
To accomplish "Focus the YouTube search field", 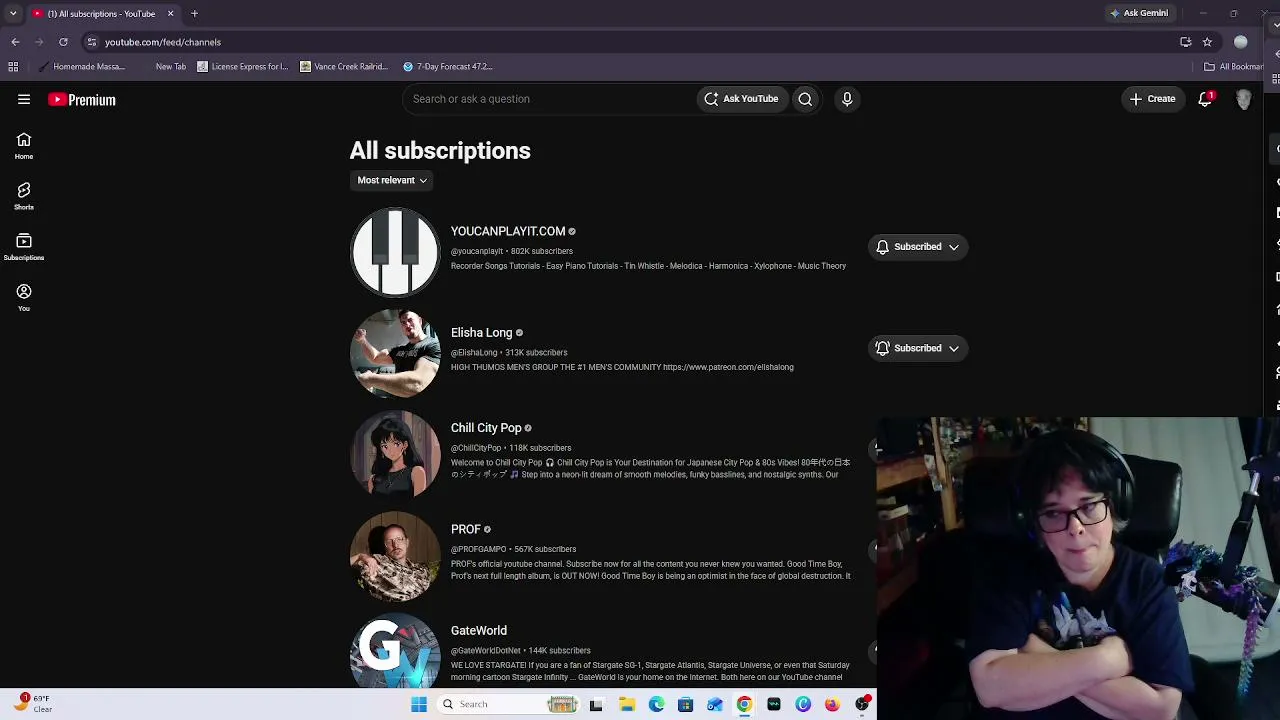I will [x=550, y=99].
